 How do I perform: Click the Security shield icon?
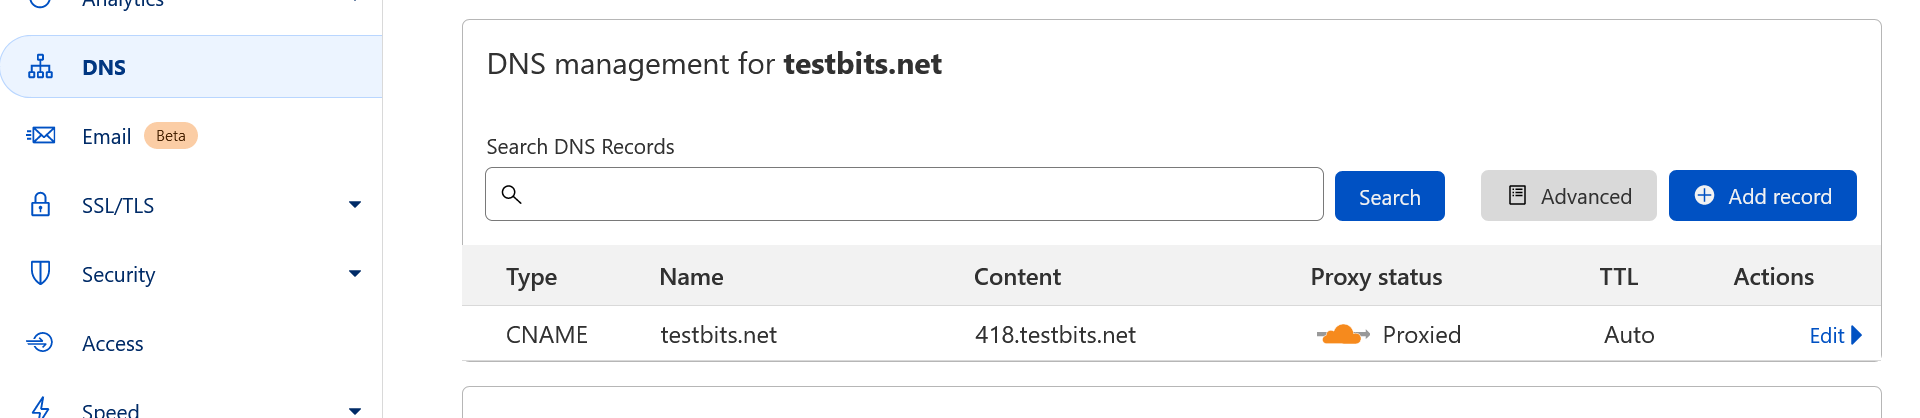pyautogui.click(x=40, y=273)
